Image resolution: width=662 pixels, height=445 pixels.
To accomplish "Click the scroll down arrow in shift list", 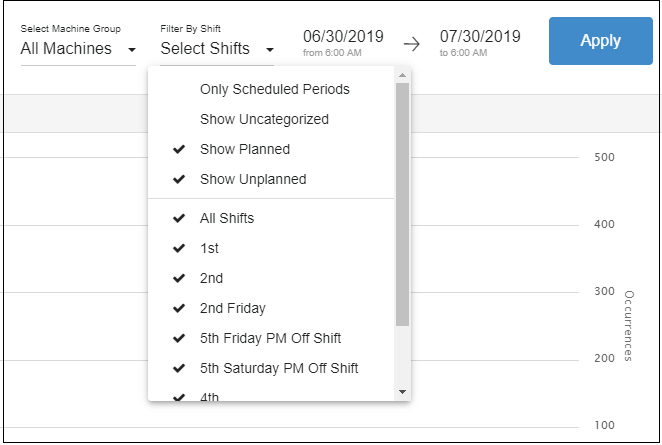I will 402,392.
